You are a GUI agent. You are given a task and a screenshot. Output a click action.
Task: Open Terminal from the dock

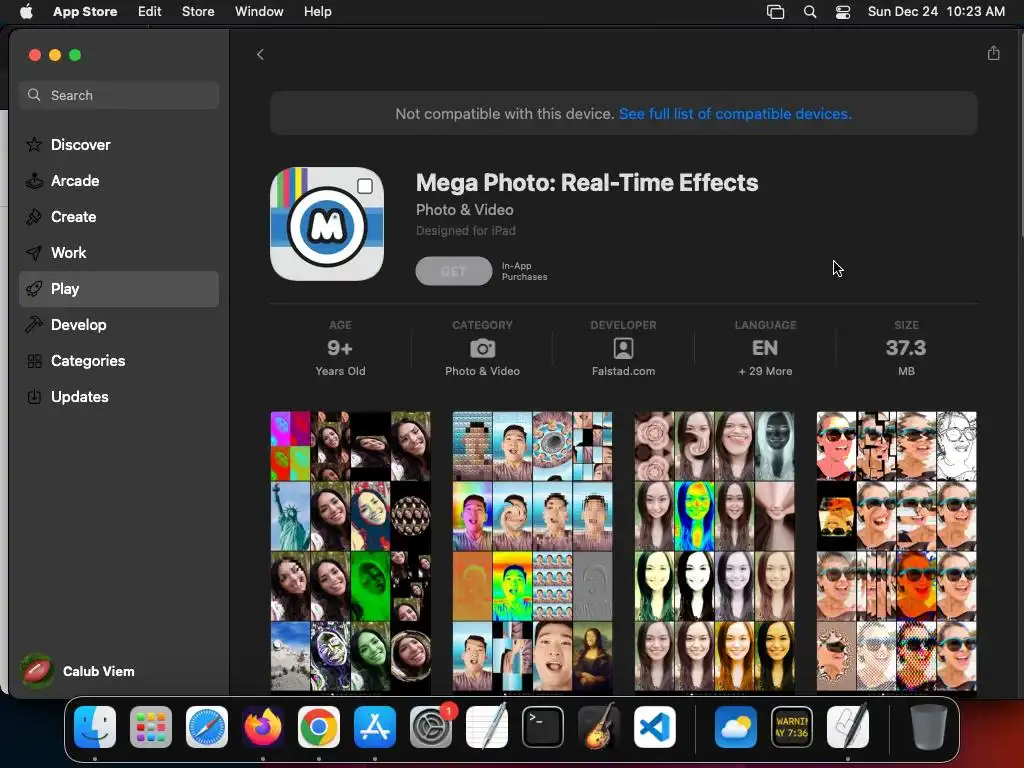tap(543, 727)
